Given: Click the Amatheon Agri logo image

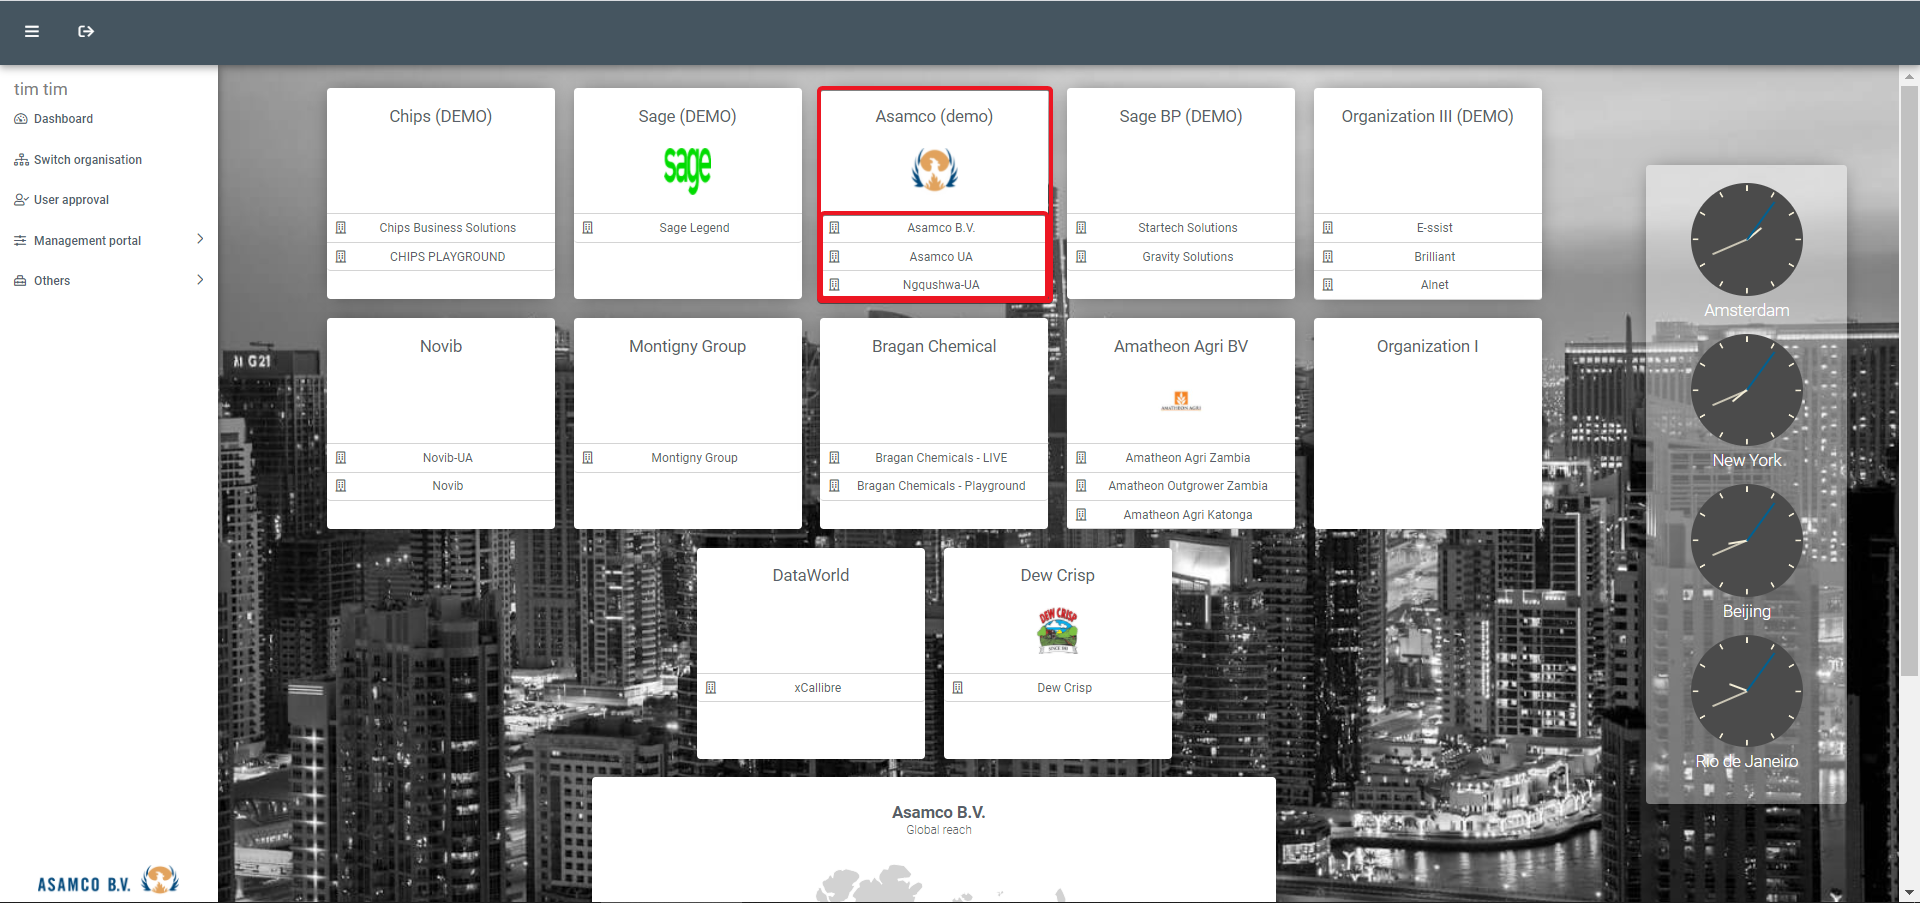Looking at the screenshot, I should pos(1181,401).
